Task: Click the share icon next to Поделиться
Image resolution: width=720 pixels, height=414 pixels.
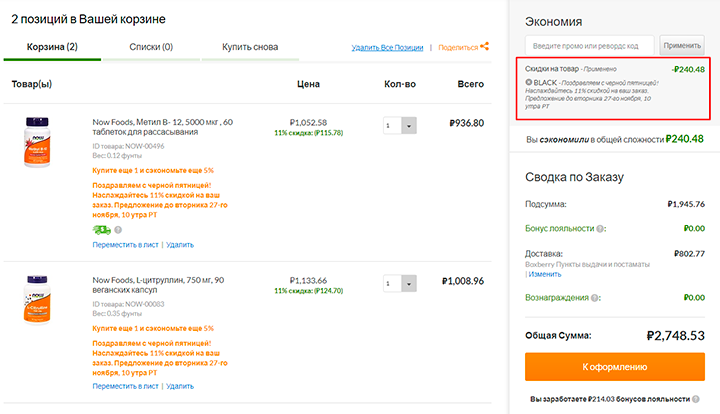Action: coord(484,46)
